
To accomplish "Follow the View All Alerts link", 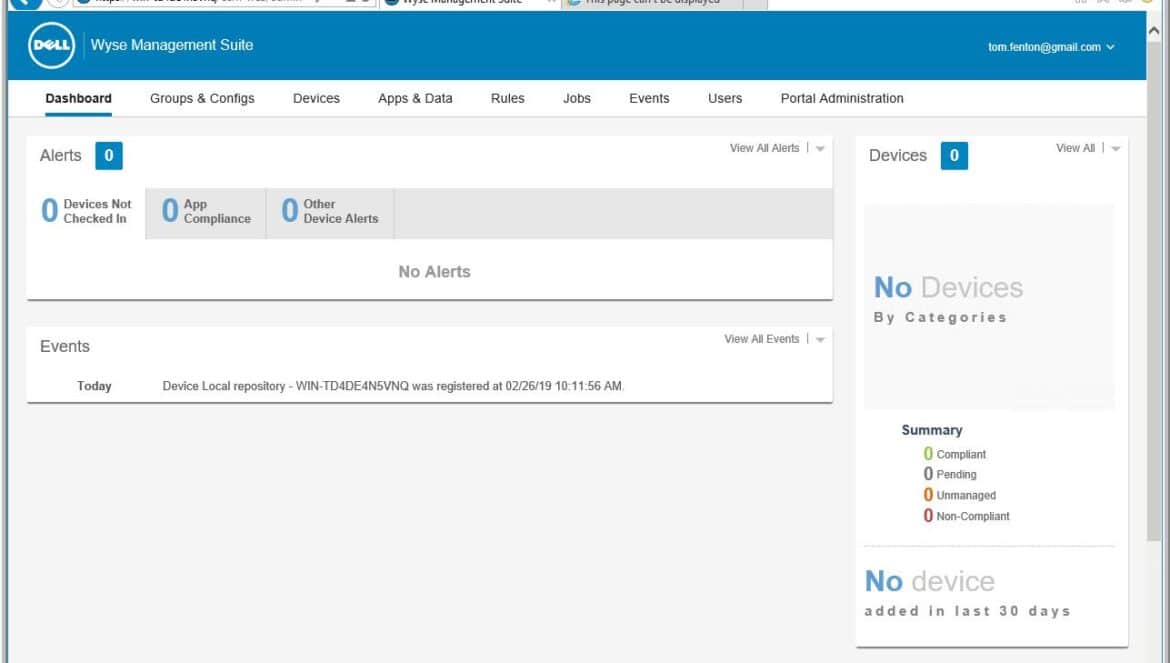I will click(764, 148).
